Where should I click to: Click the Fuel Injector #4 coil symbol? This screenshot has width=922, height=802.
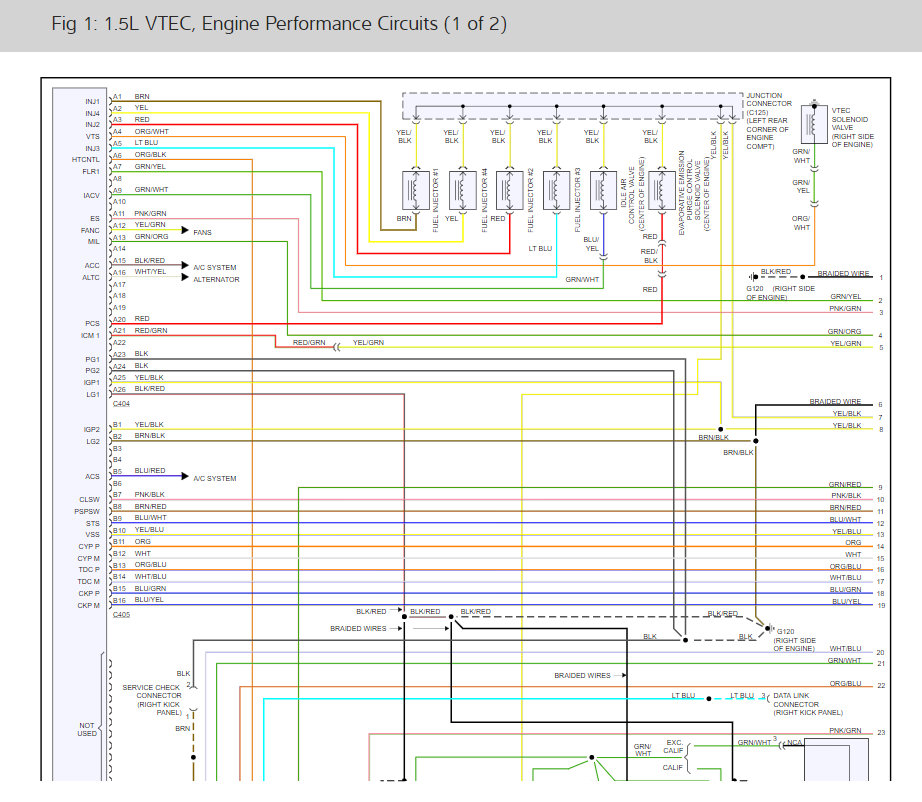(x=462, y=188)
